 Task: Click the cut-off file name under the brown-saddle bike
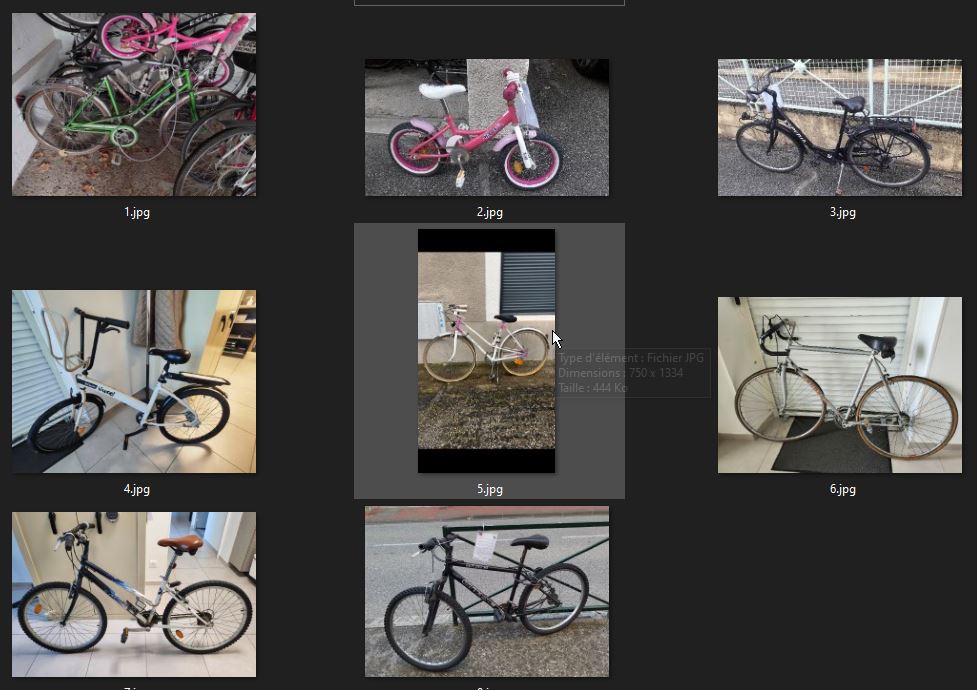point(136,688)
